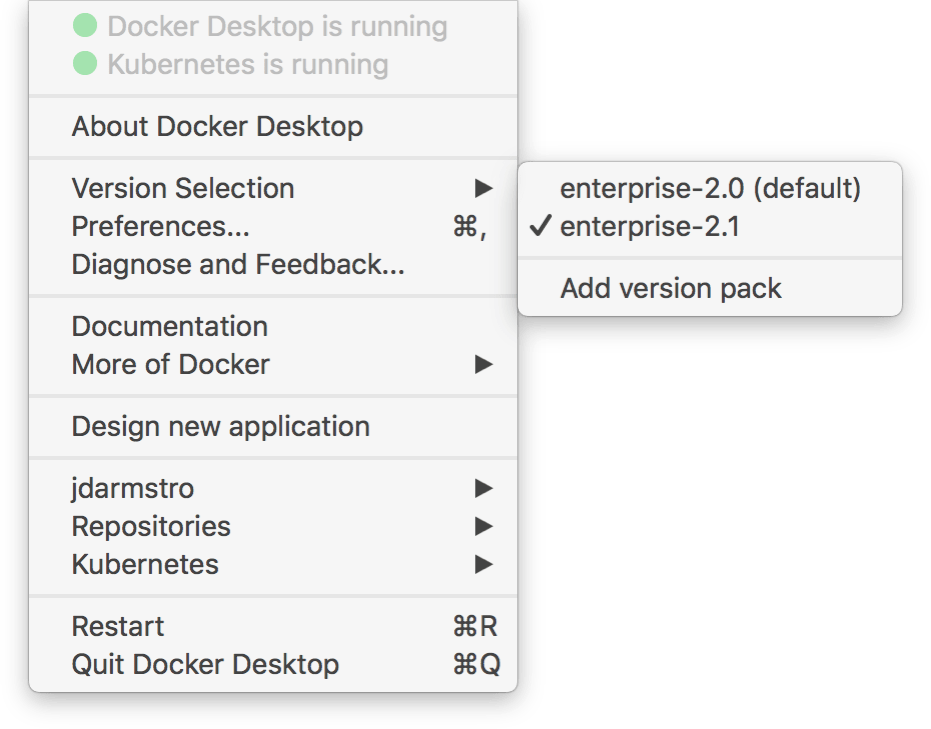931x729 pixels.
Task: Click the ⌘R shortcut beside Restart
Action: [x=475, y=626]
